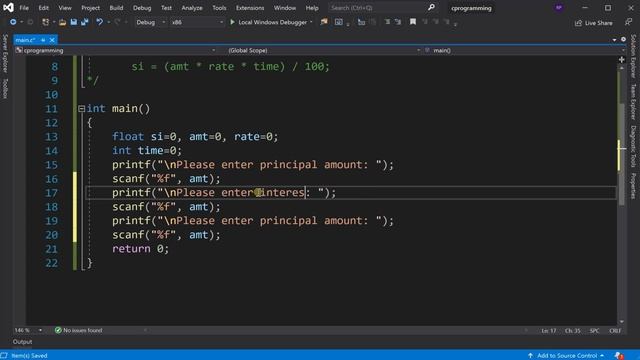Screen dimensions: 640x360
Task: Click the search magnifier icon
Action: coord(431,7)
